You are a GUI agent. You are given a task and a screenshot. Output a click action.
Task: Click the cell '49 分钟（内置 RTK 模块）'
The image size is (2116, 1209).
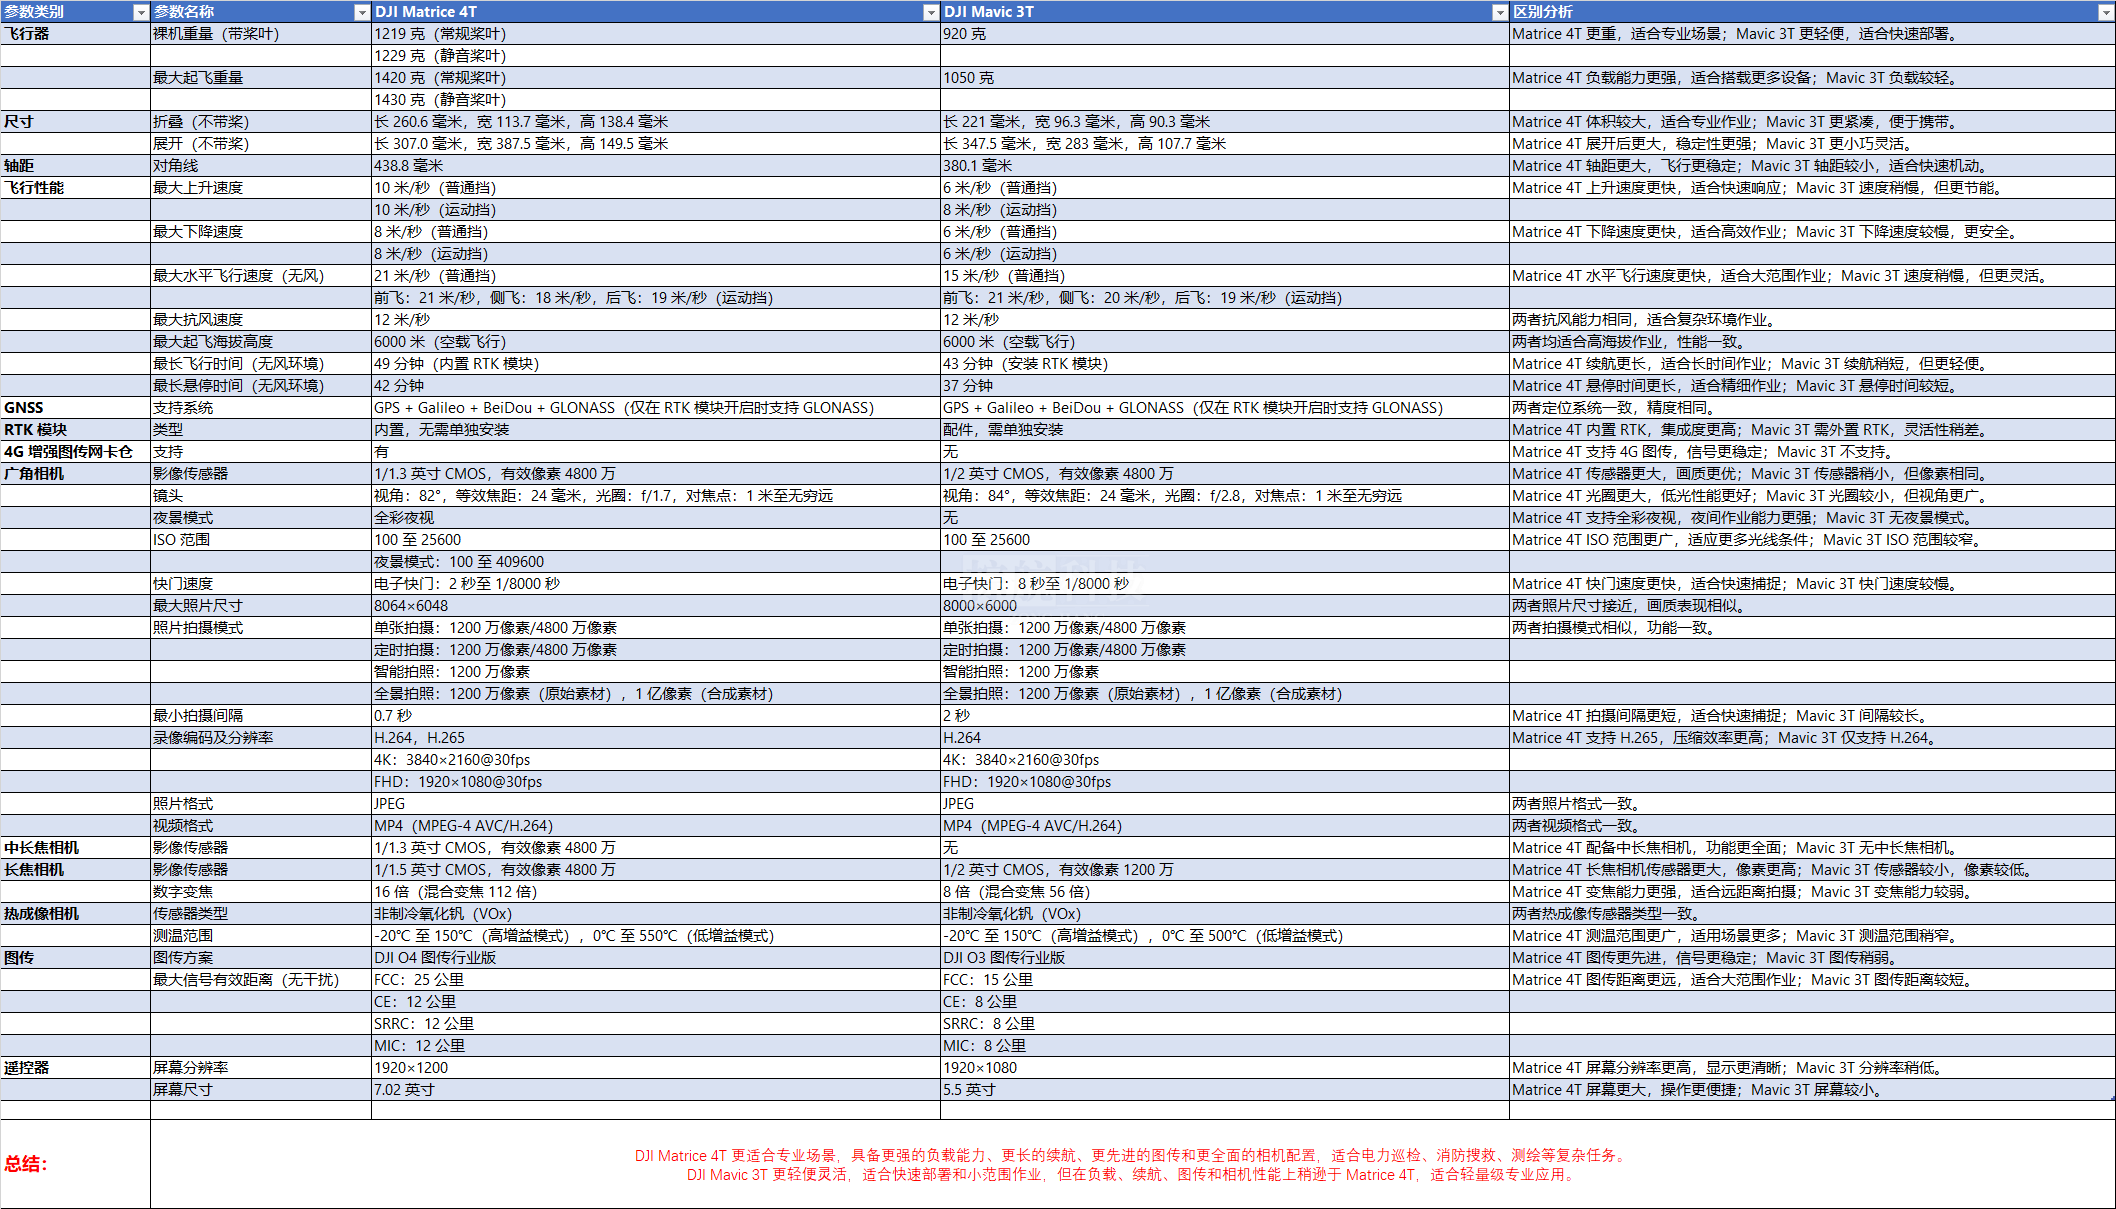click(x=655, y=364)
